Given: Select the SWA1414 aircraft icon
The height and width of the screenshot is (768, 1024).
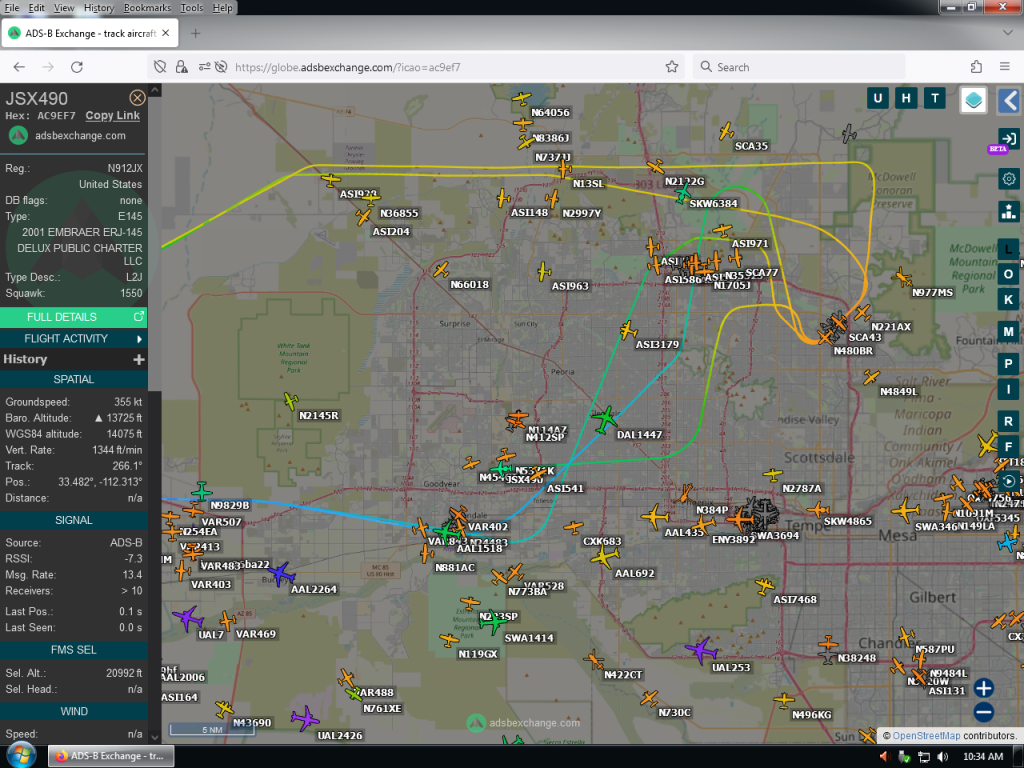Looking at the screenshot, I should click(x=492, y=622).
